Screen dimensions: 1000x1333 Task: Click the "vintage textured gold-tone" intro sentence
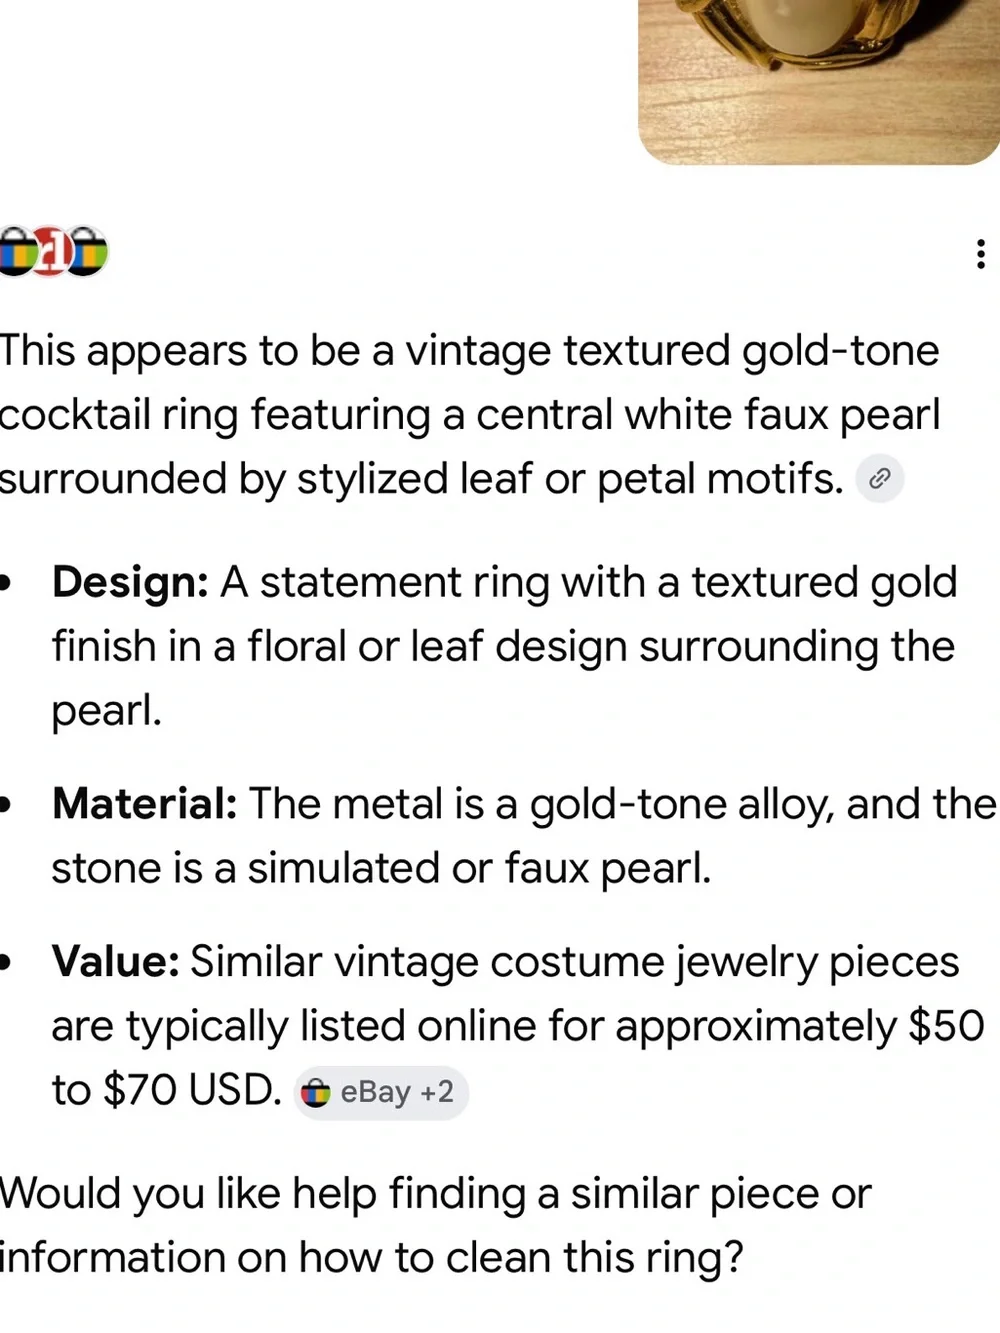(x=672, y=351)
